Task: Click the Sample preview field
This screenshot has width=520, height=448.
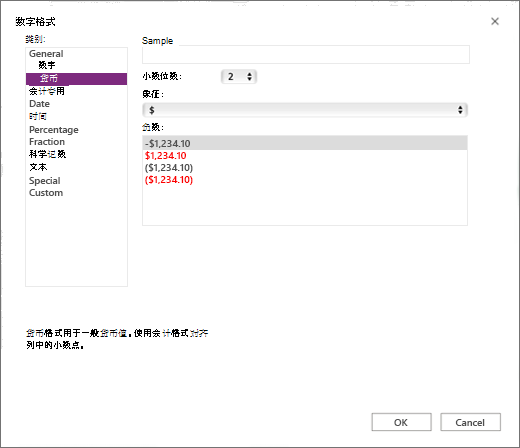Action: point(306,55)
